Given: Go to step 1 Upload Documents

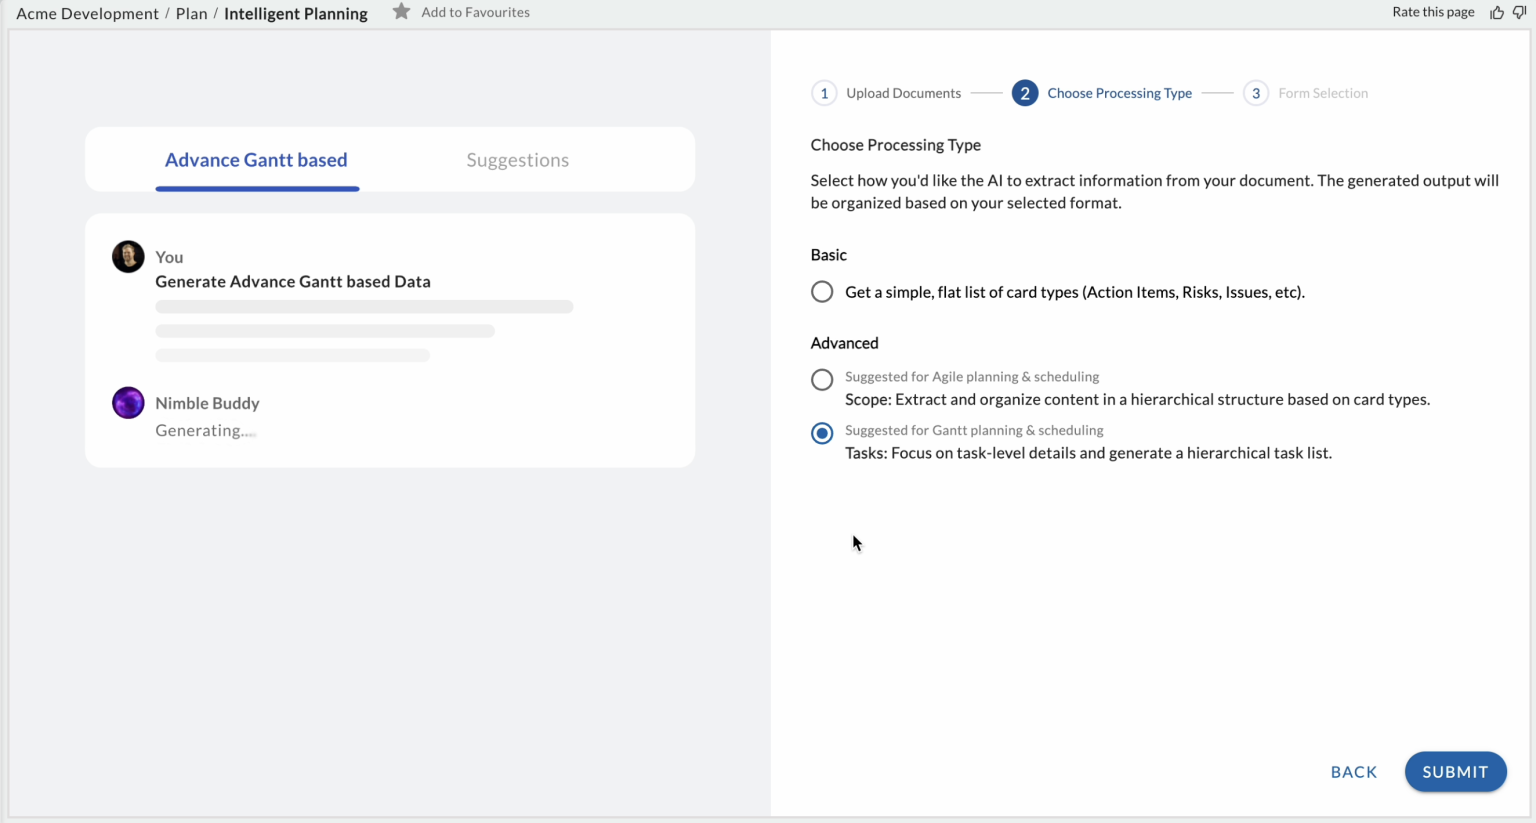Looking at the screenshot, I should coord(886,93).
